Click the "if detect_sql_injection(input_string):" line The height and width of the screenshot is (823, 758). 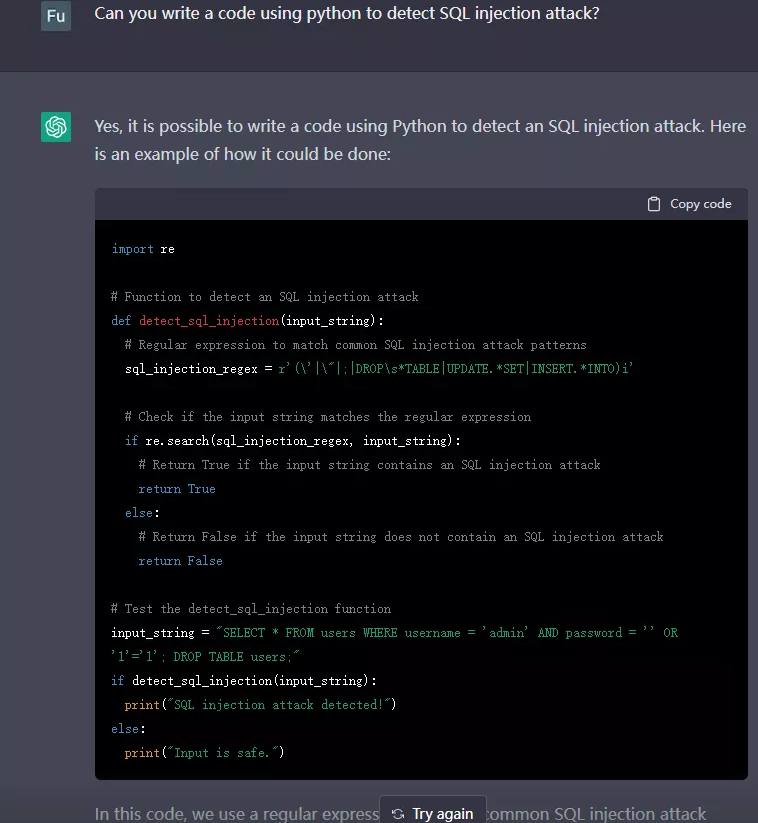244,681
